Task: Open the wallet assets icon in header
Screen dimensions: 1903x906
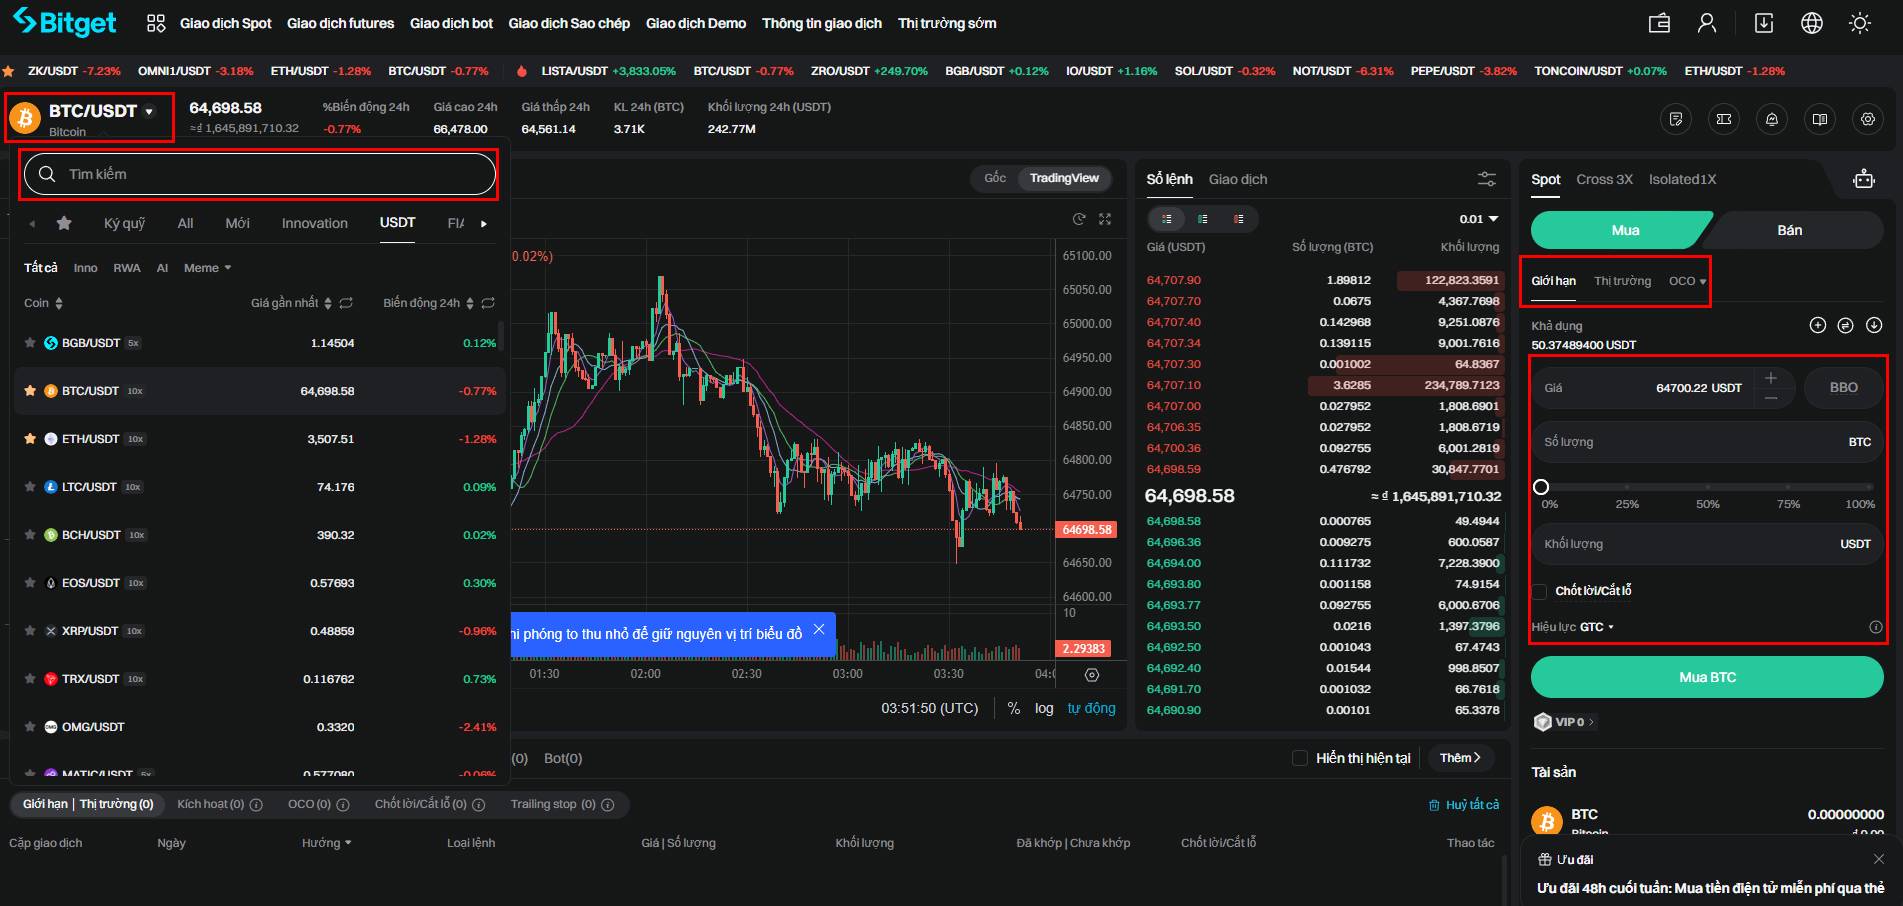Action: pyautogui.click(x=1659, y=23)
